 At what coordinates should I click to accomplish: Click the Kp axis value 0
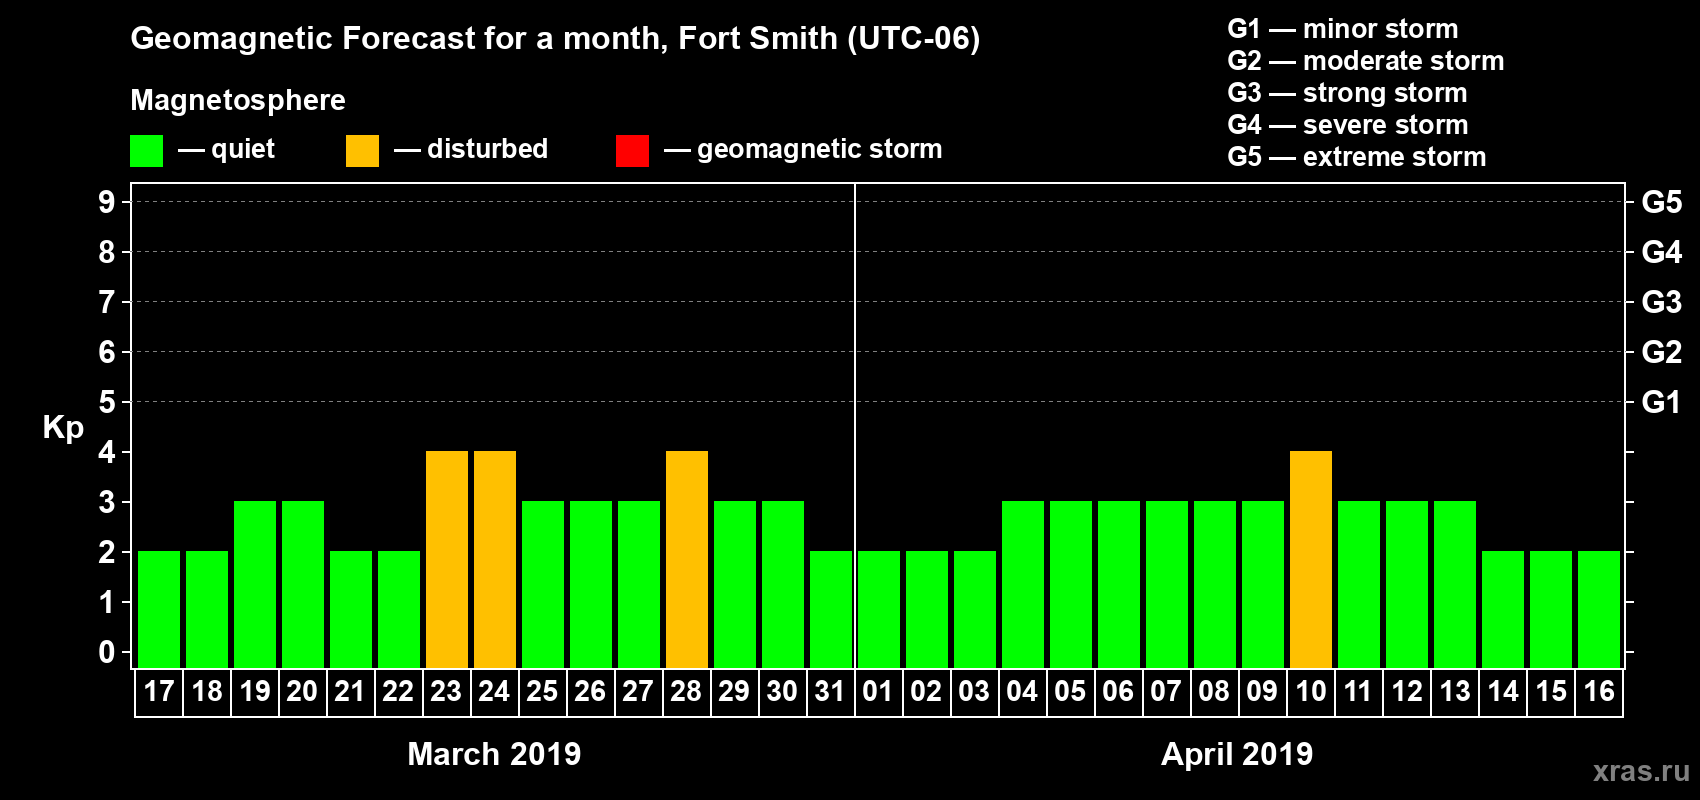click(x=107, y=652)
